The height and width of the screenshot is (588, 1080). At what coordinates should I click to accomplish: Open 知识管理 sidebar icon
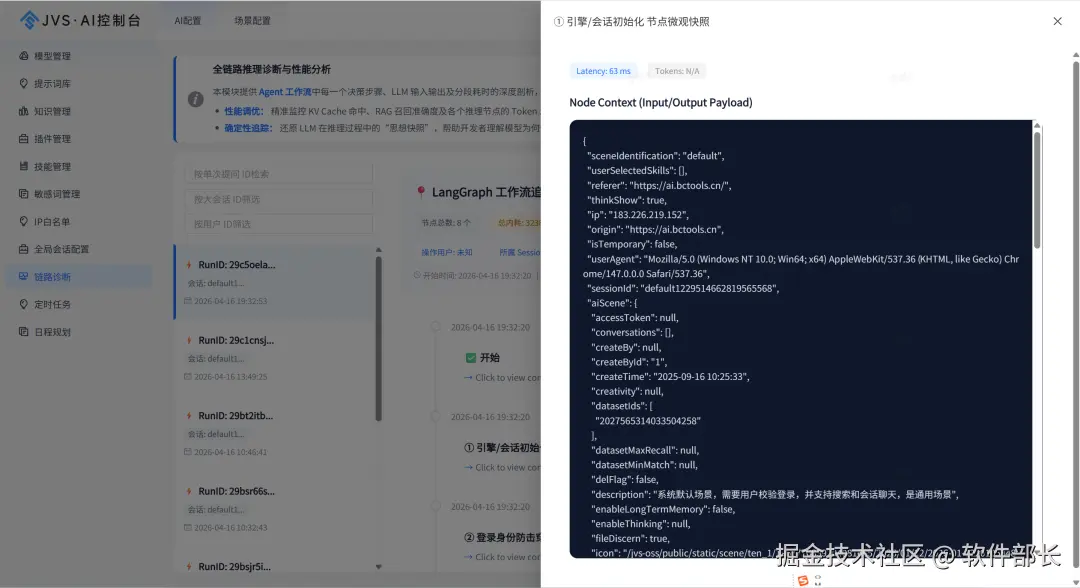coord(23,111)
